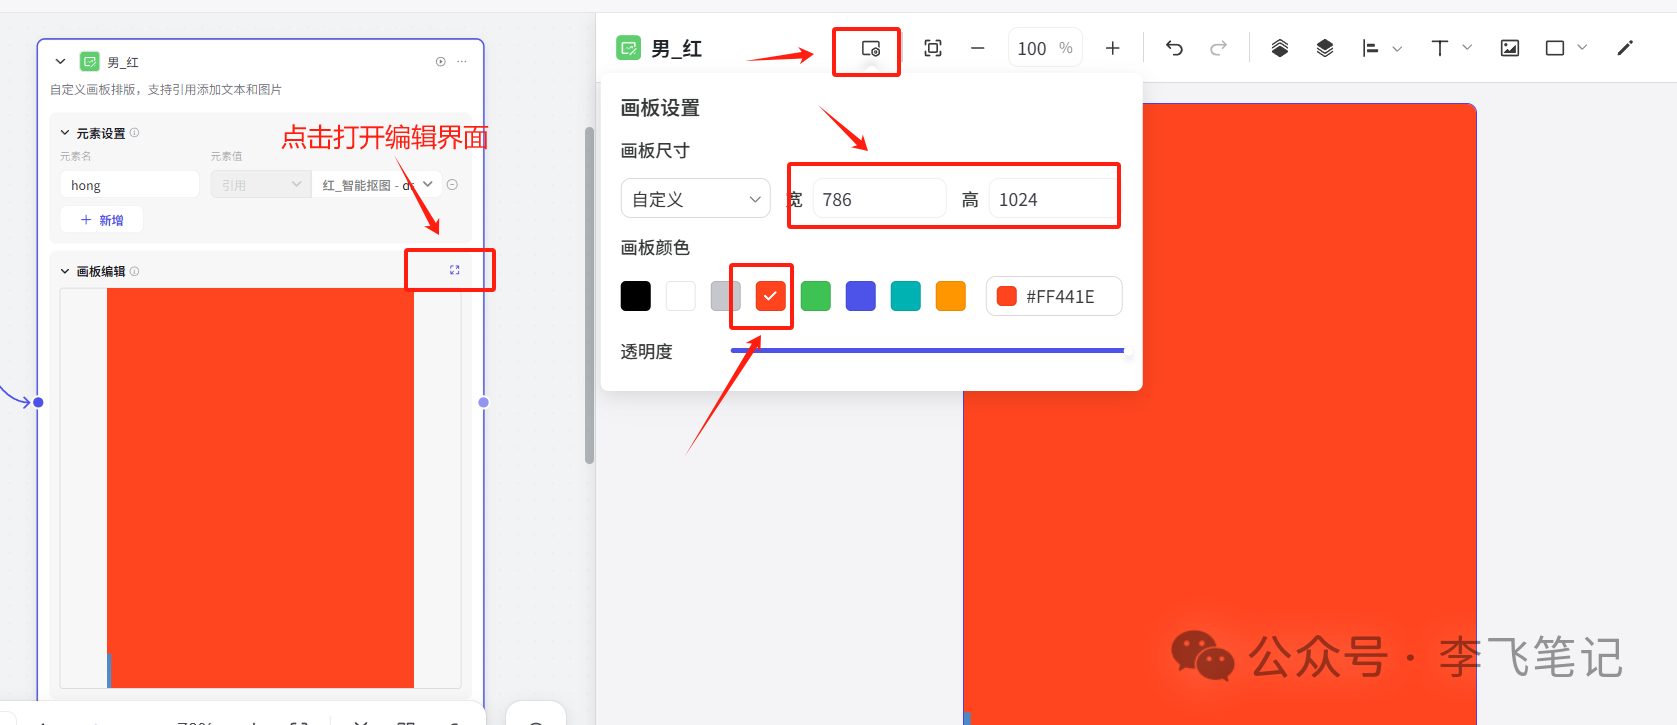
Task: Click the 画板颜色 label
Action: click(x=655, y=248)
